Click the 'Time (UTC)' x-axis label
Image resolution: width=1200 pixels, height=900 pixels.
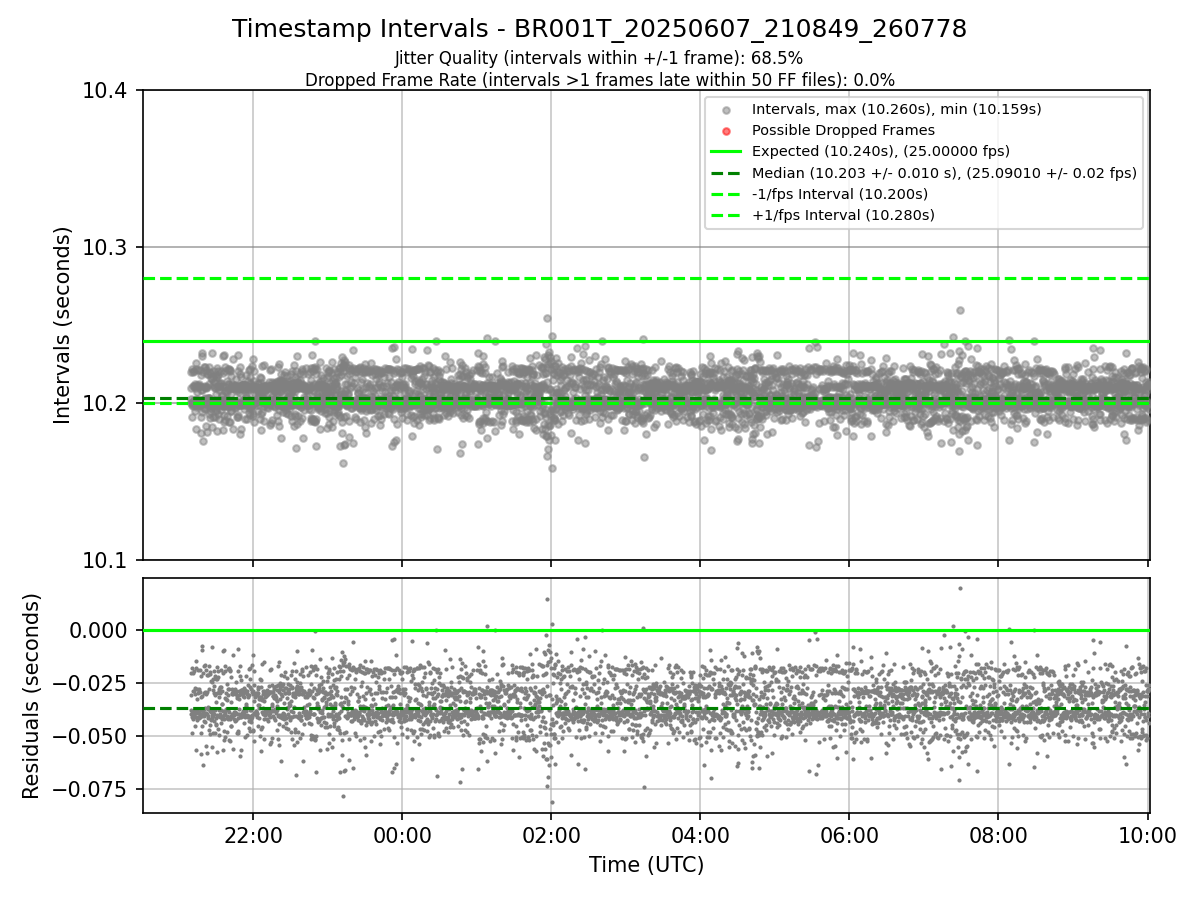coord(646,865)
